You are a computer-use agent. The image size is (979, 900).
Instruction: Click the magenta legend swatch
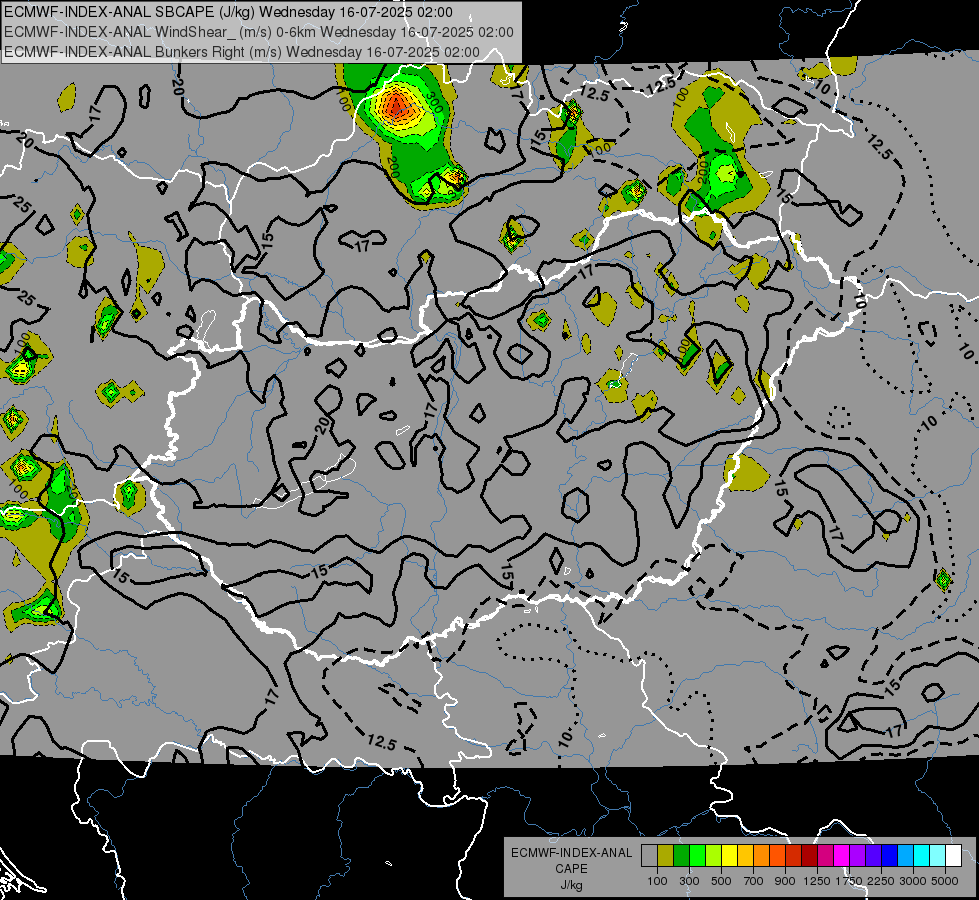[x=842, y=856]
